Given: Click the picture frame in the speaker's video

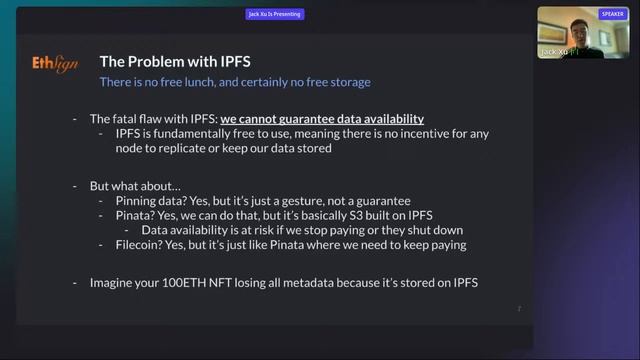Looking at the screenshot, I should click(552, 33).
